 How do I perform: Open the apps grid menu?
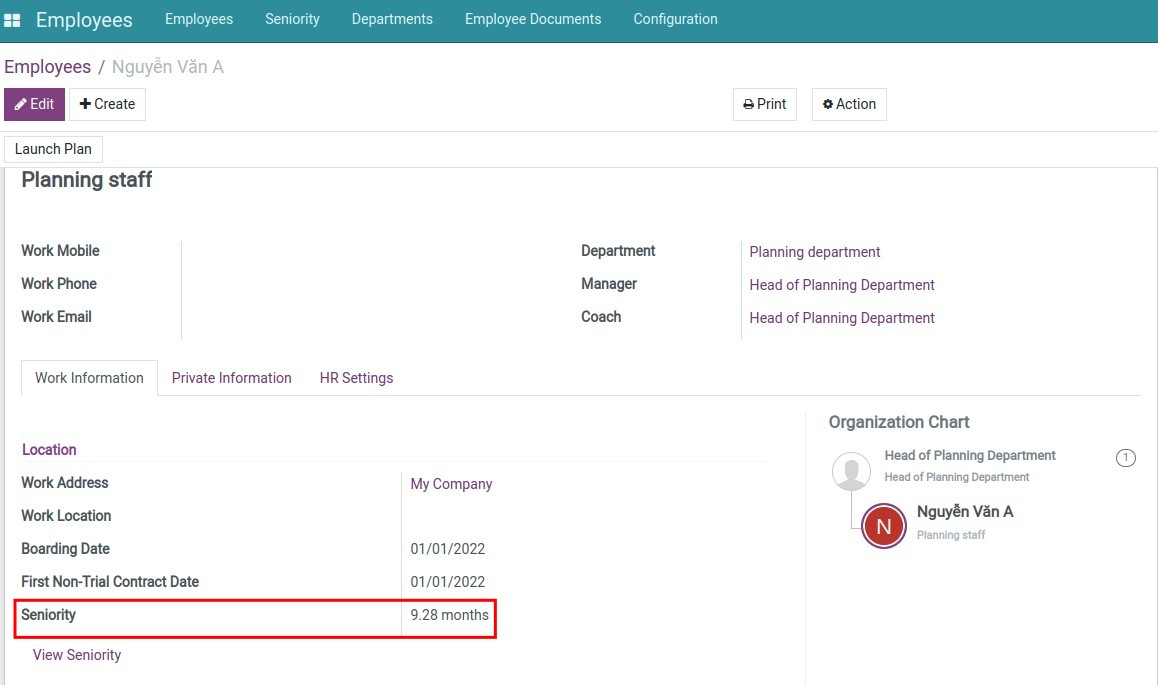(x=12, y=19)
